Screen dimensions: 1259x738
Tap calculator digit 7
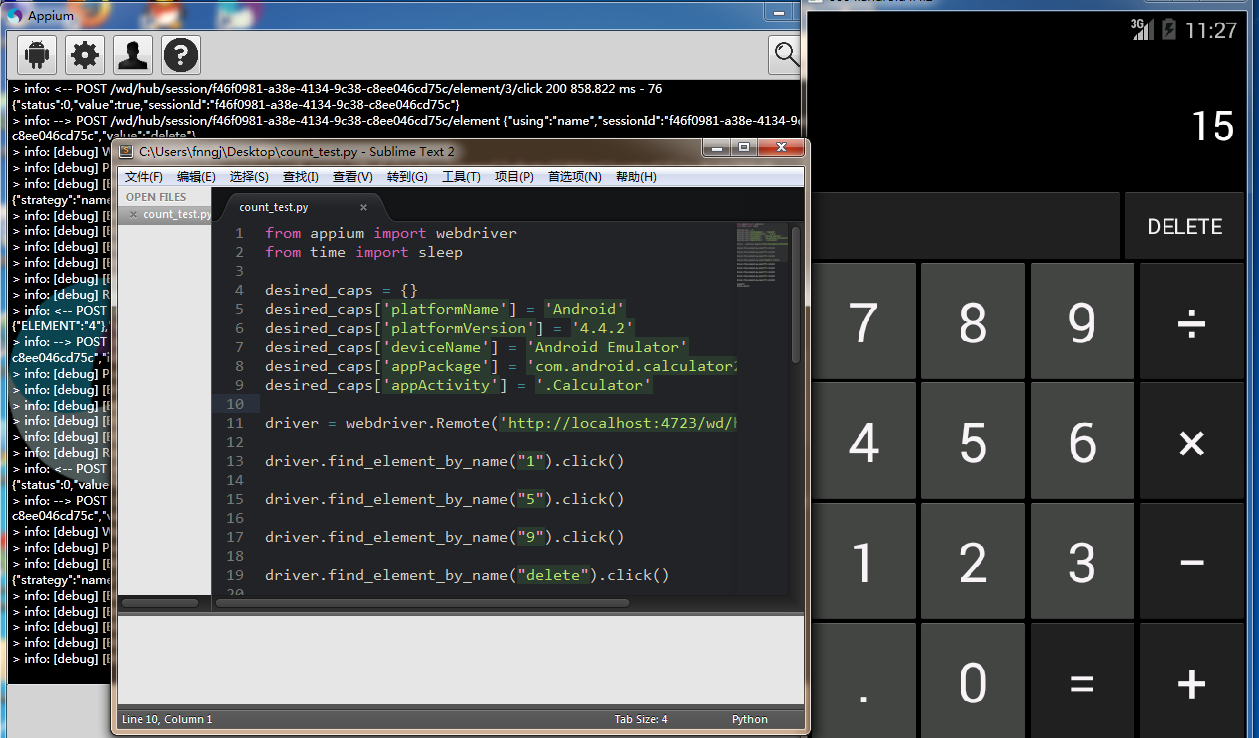863,323
